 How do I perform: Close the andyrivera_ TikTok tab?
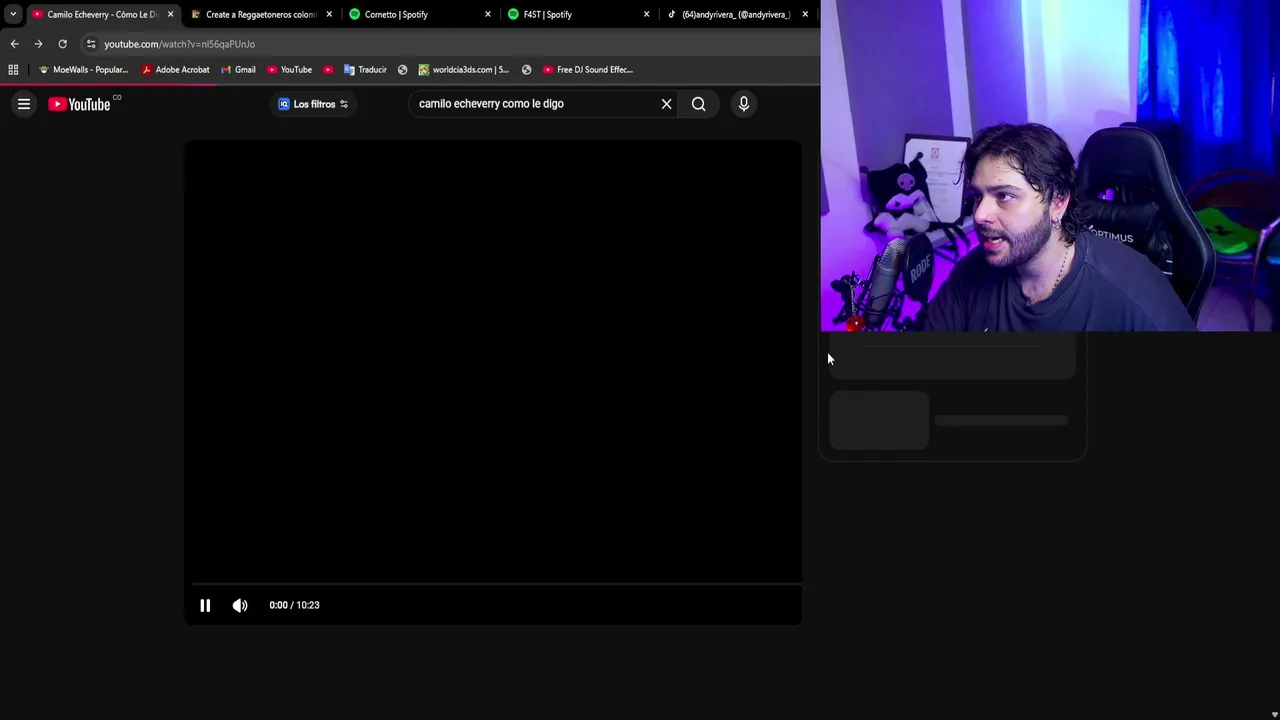(x=805, y=14)
